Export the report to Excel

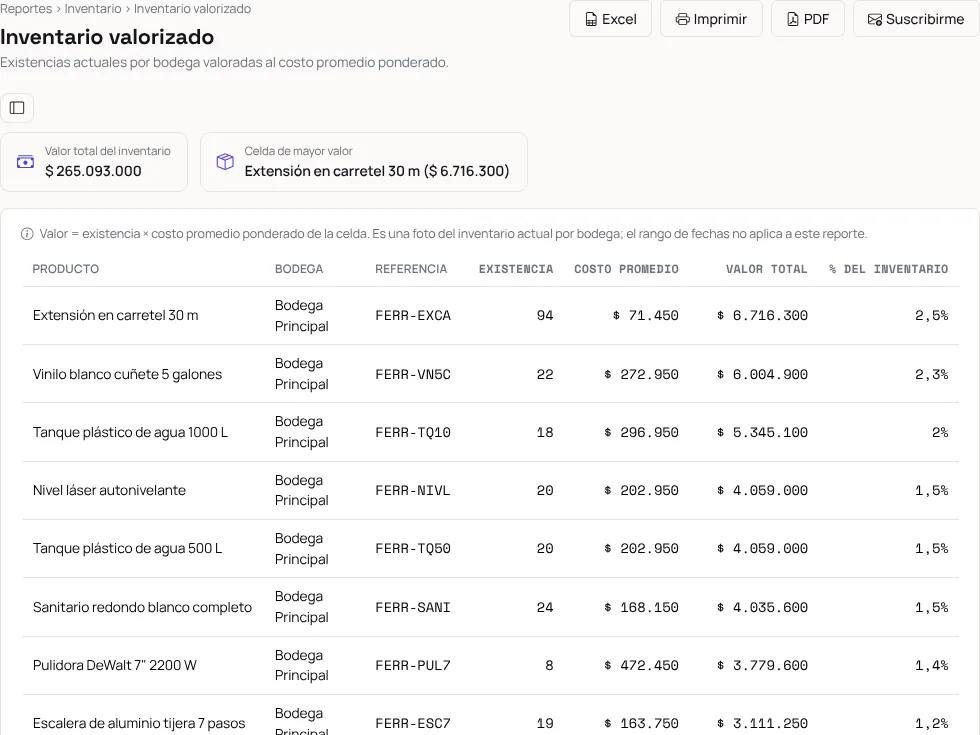[610, 19]
